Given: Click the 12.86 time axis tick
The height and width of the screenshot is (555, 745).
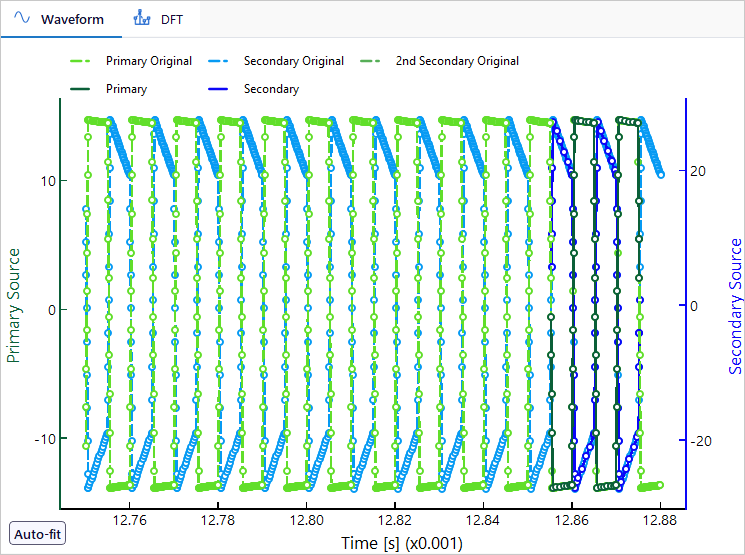Looking at the screenshot, I should (572, 520).
